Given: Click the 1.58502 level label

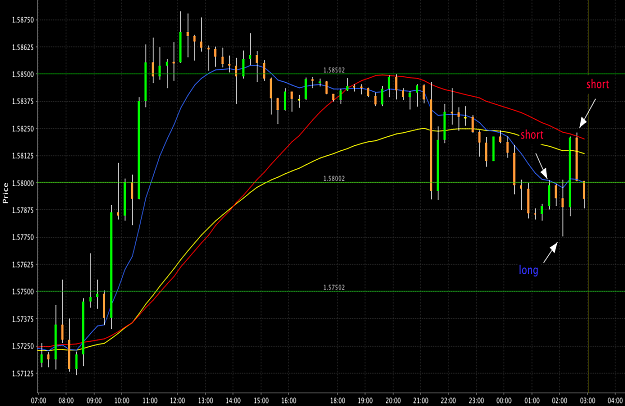Looking at the screenshot, I should point(334,70).
